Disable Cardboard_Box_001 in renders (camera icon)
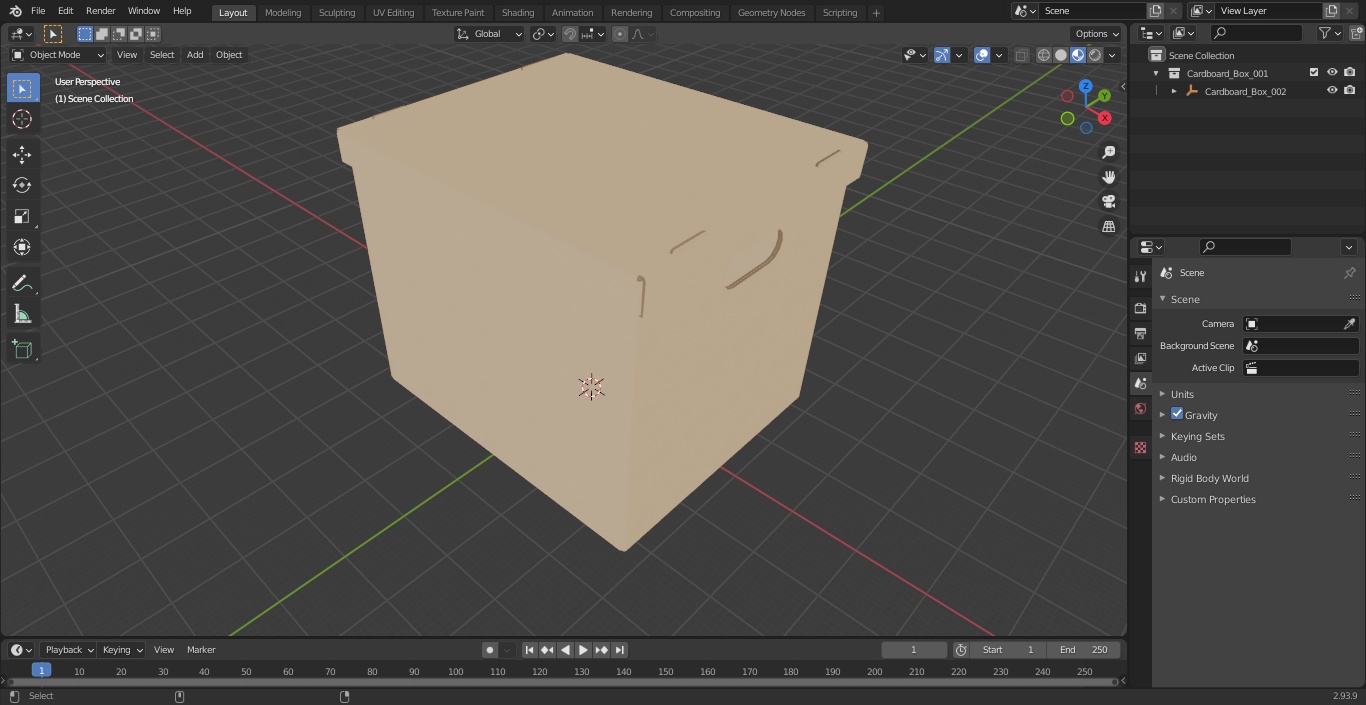The height and width of the screenshot is (705, 1366). click(x=1350, y=73)
